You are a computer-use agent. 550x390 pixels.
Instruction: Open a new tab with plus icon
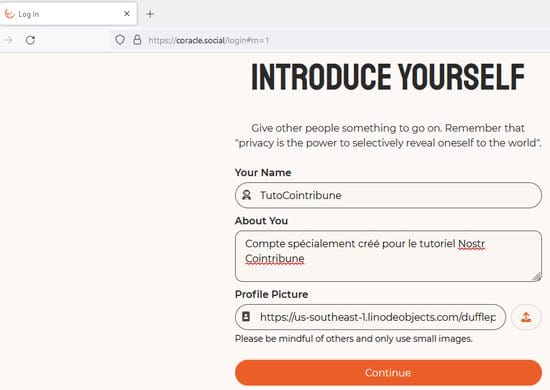[x=150, y=14]
